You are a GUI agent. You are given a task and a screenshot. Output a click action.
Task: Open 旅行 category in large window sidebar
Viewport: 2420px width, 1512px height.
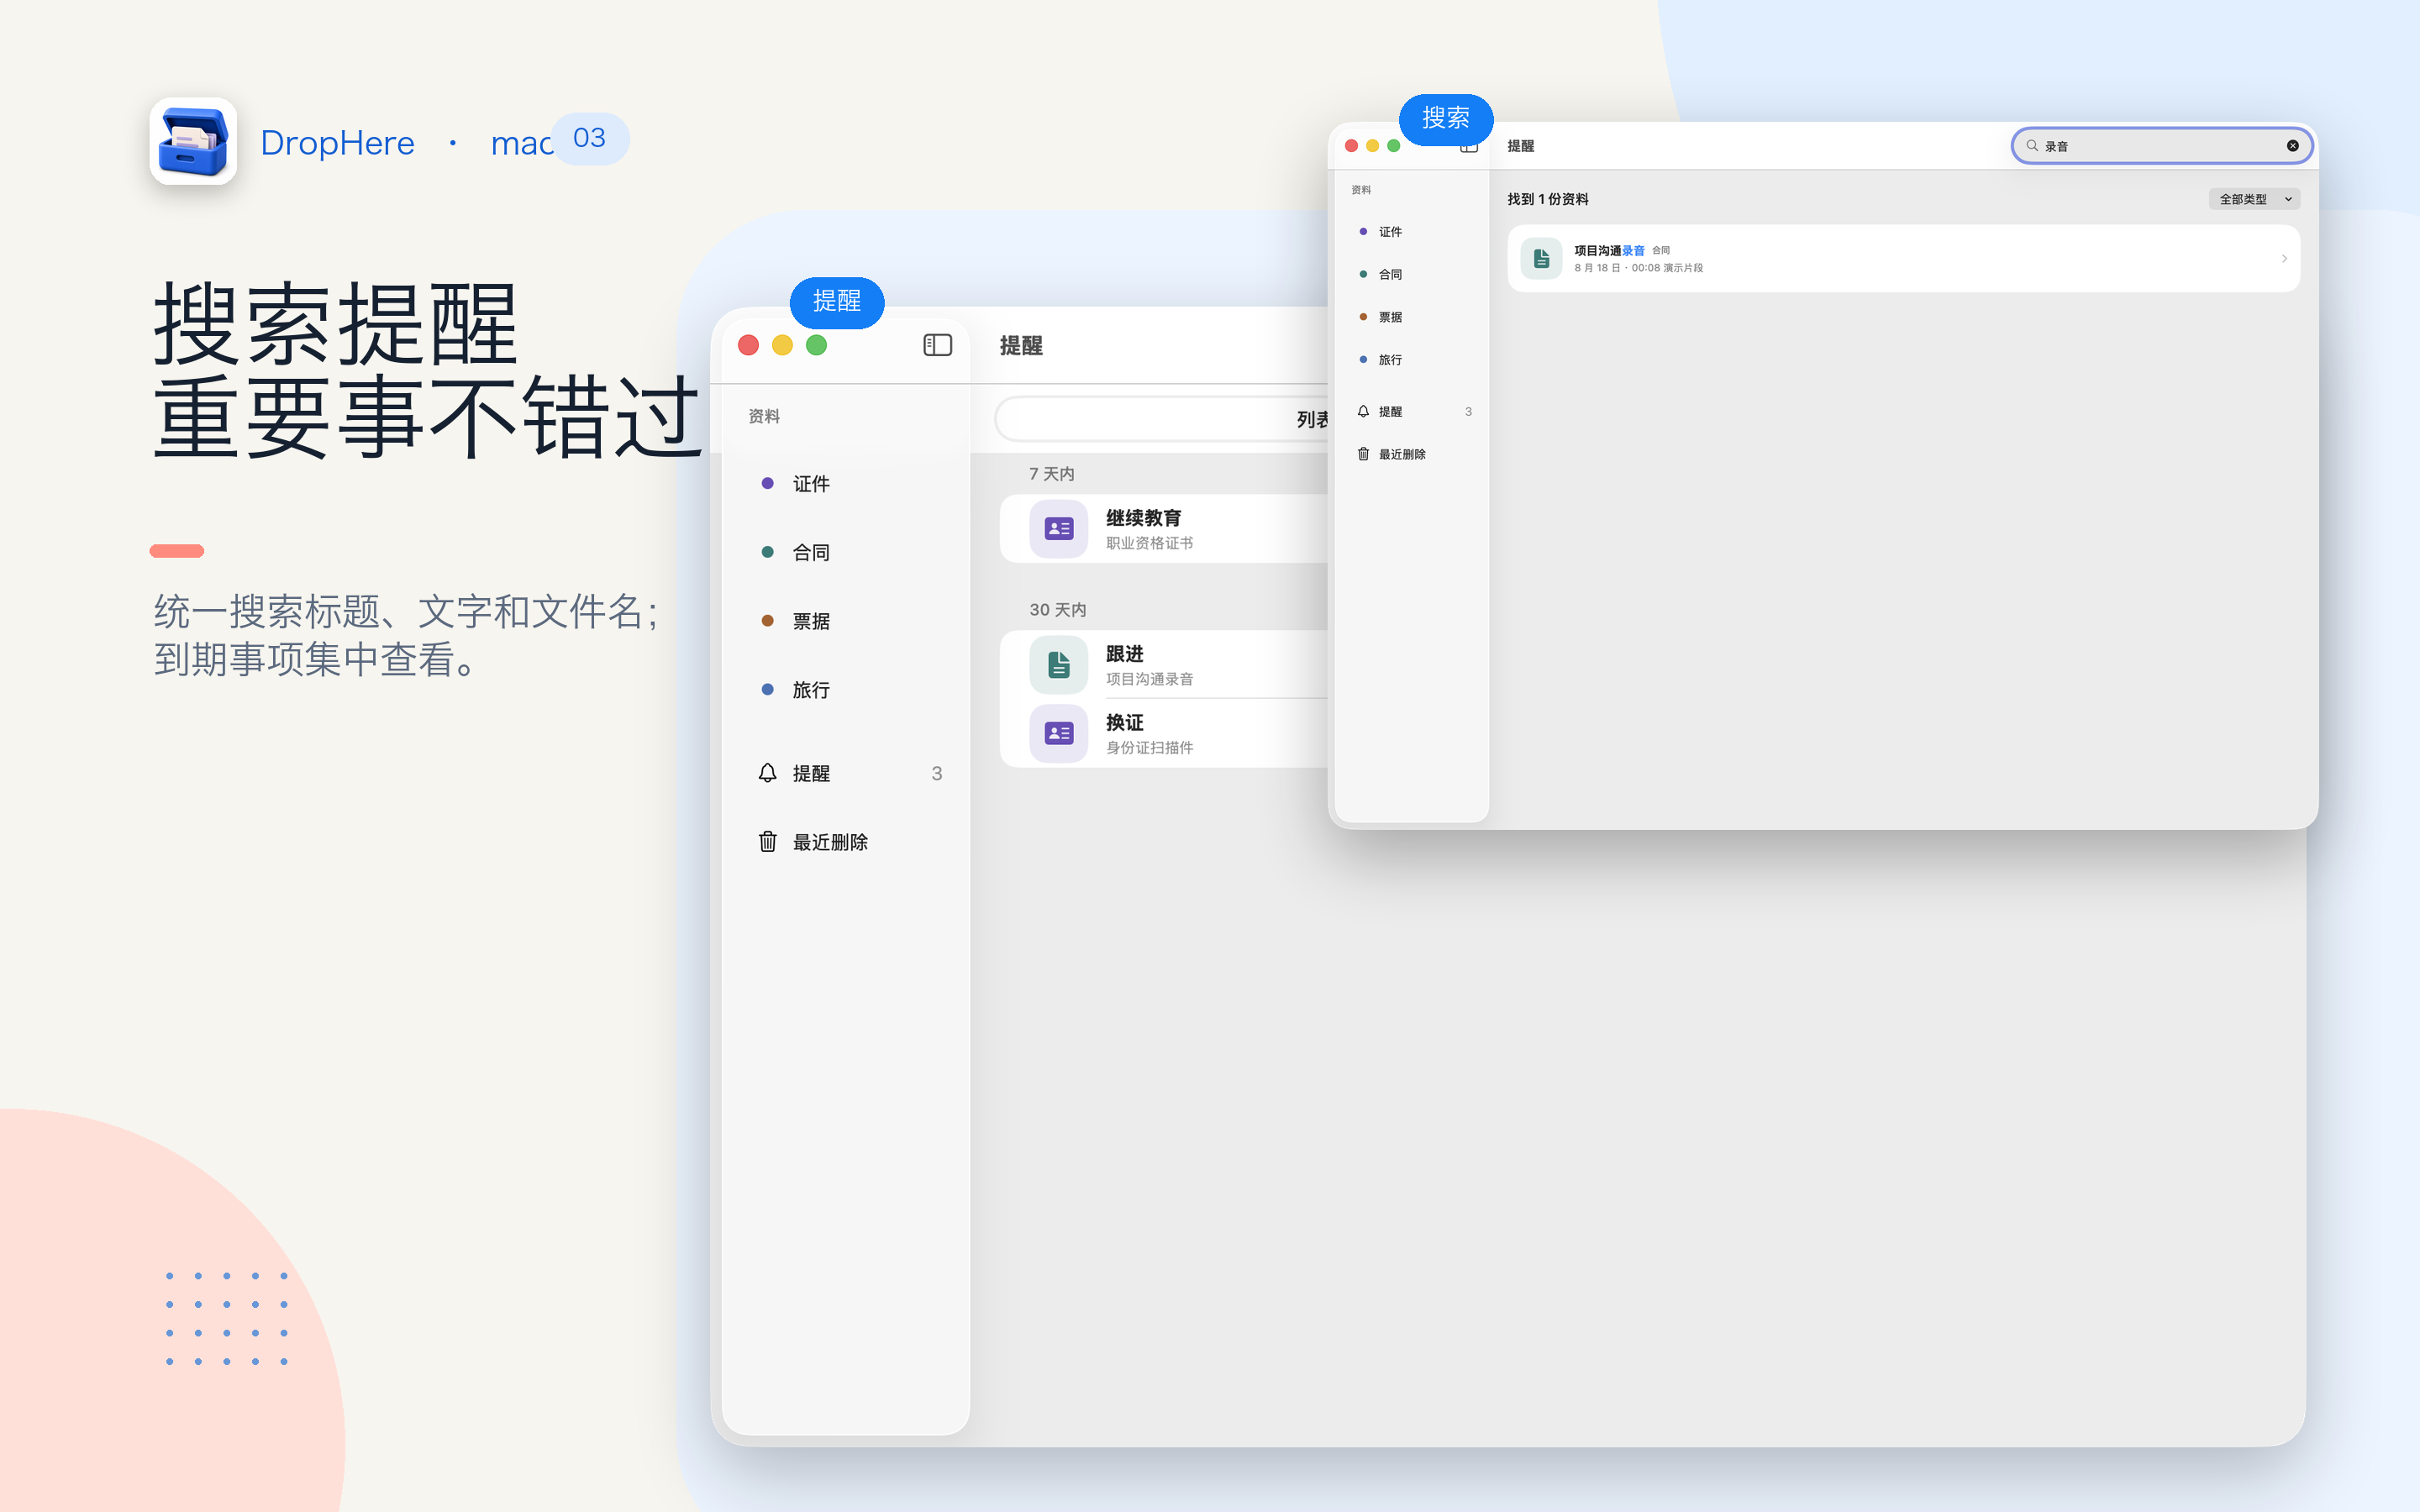(x=811, y=690)
